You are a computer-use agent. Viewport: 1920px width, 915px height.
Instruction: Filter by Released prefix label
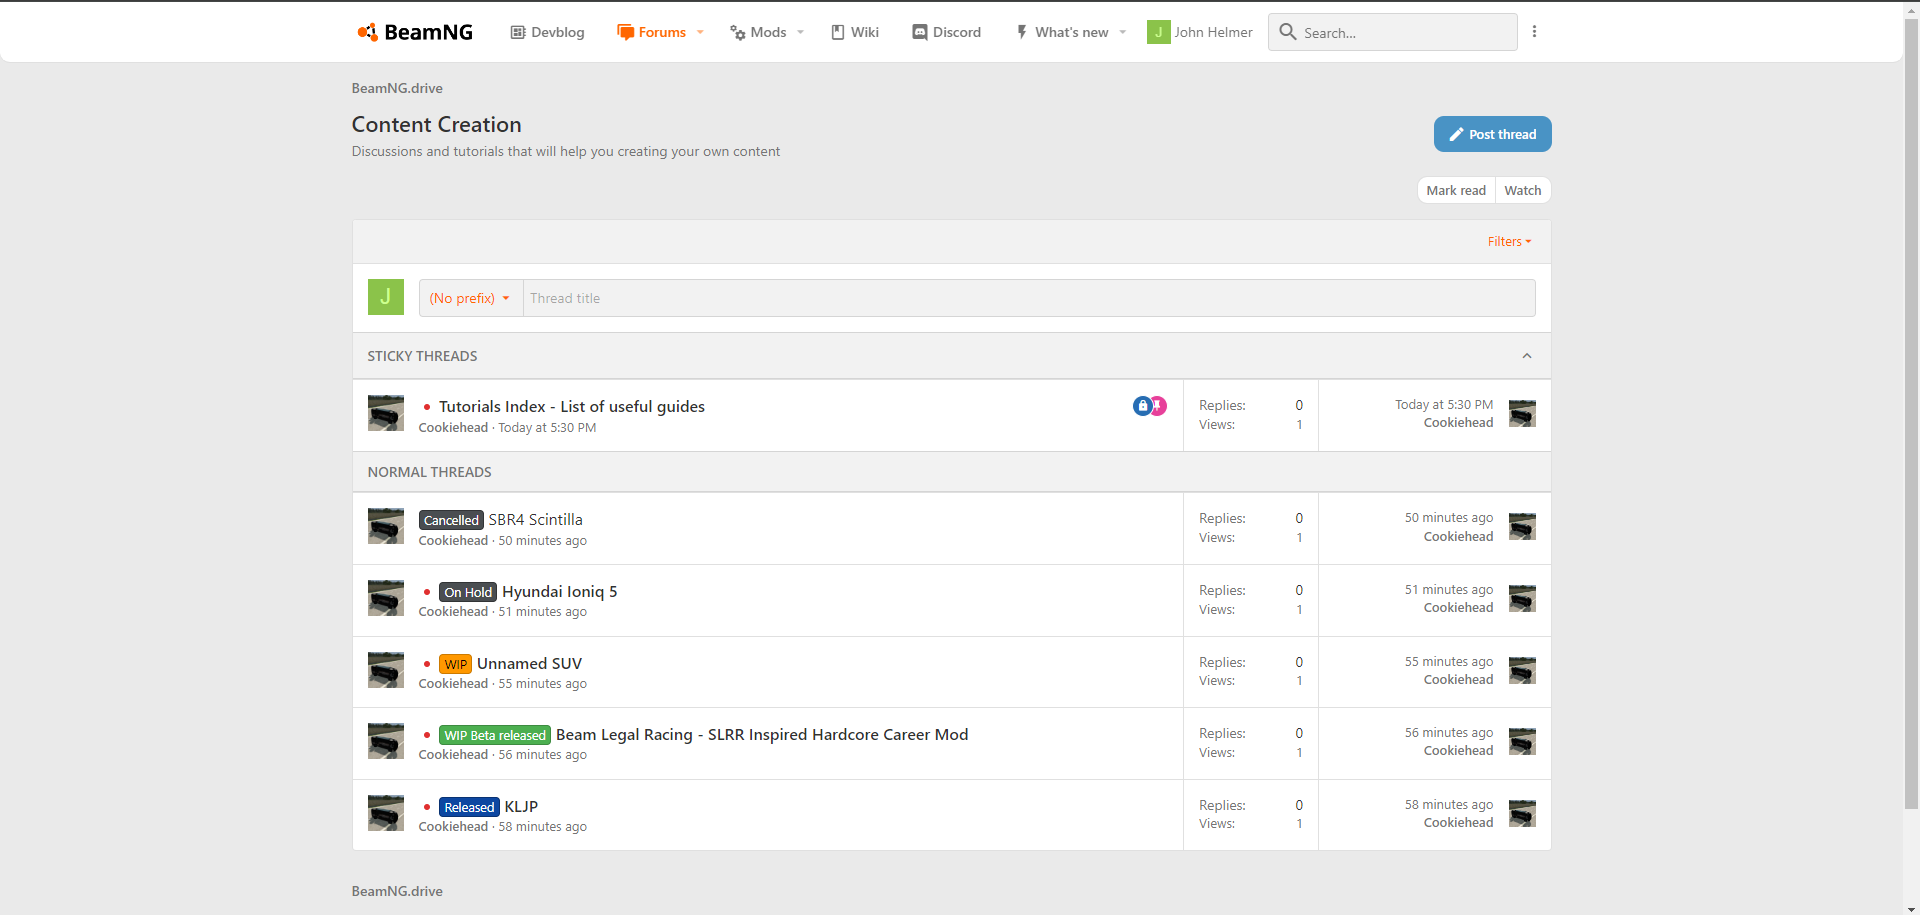click(x=469, y=807)
